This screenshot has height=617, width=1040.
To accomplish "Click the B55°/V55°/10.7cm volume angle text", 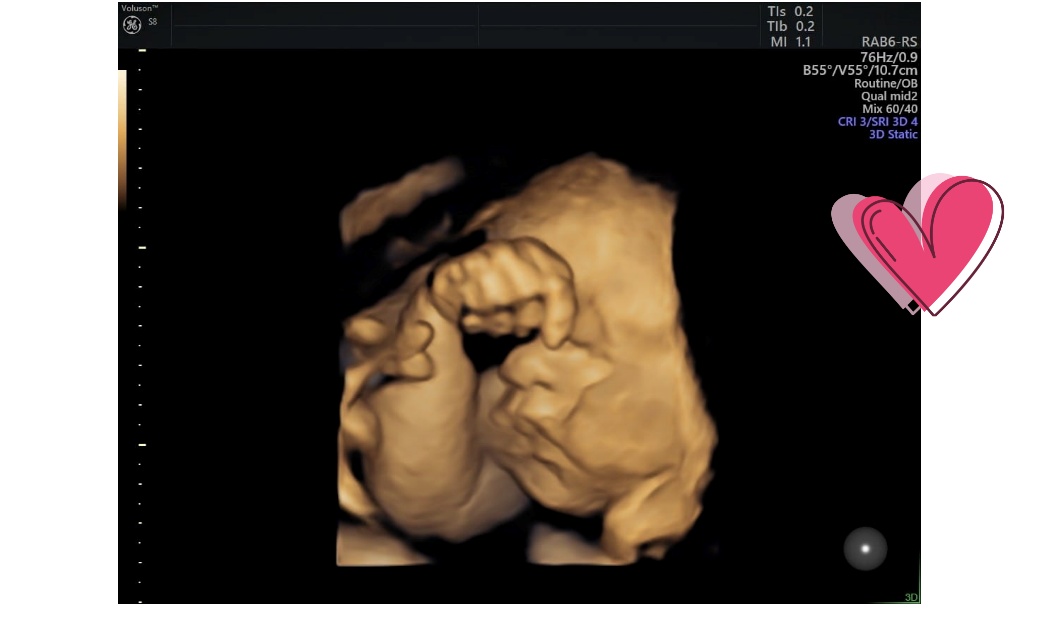I will [860, 71].
